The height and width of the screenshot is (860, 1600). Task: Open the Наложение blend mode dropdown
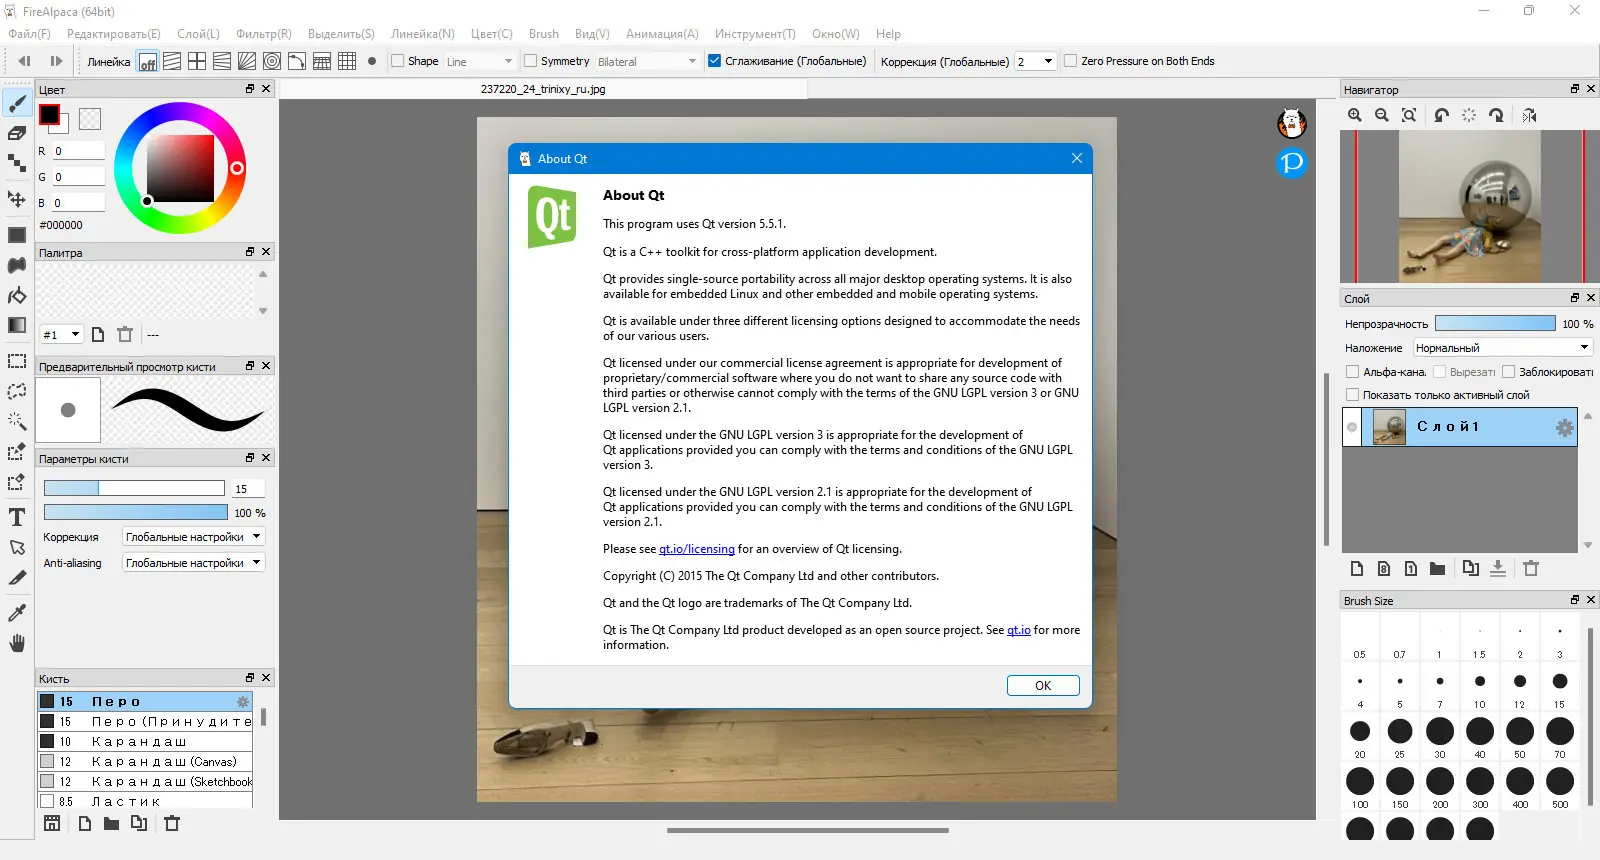tap(1502, 348)
